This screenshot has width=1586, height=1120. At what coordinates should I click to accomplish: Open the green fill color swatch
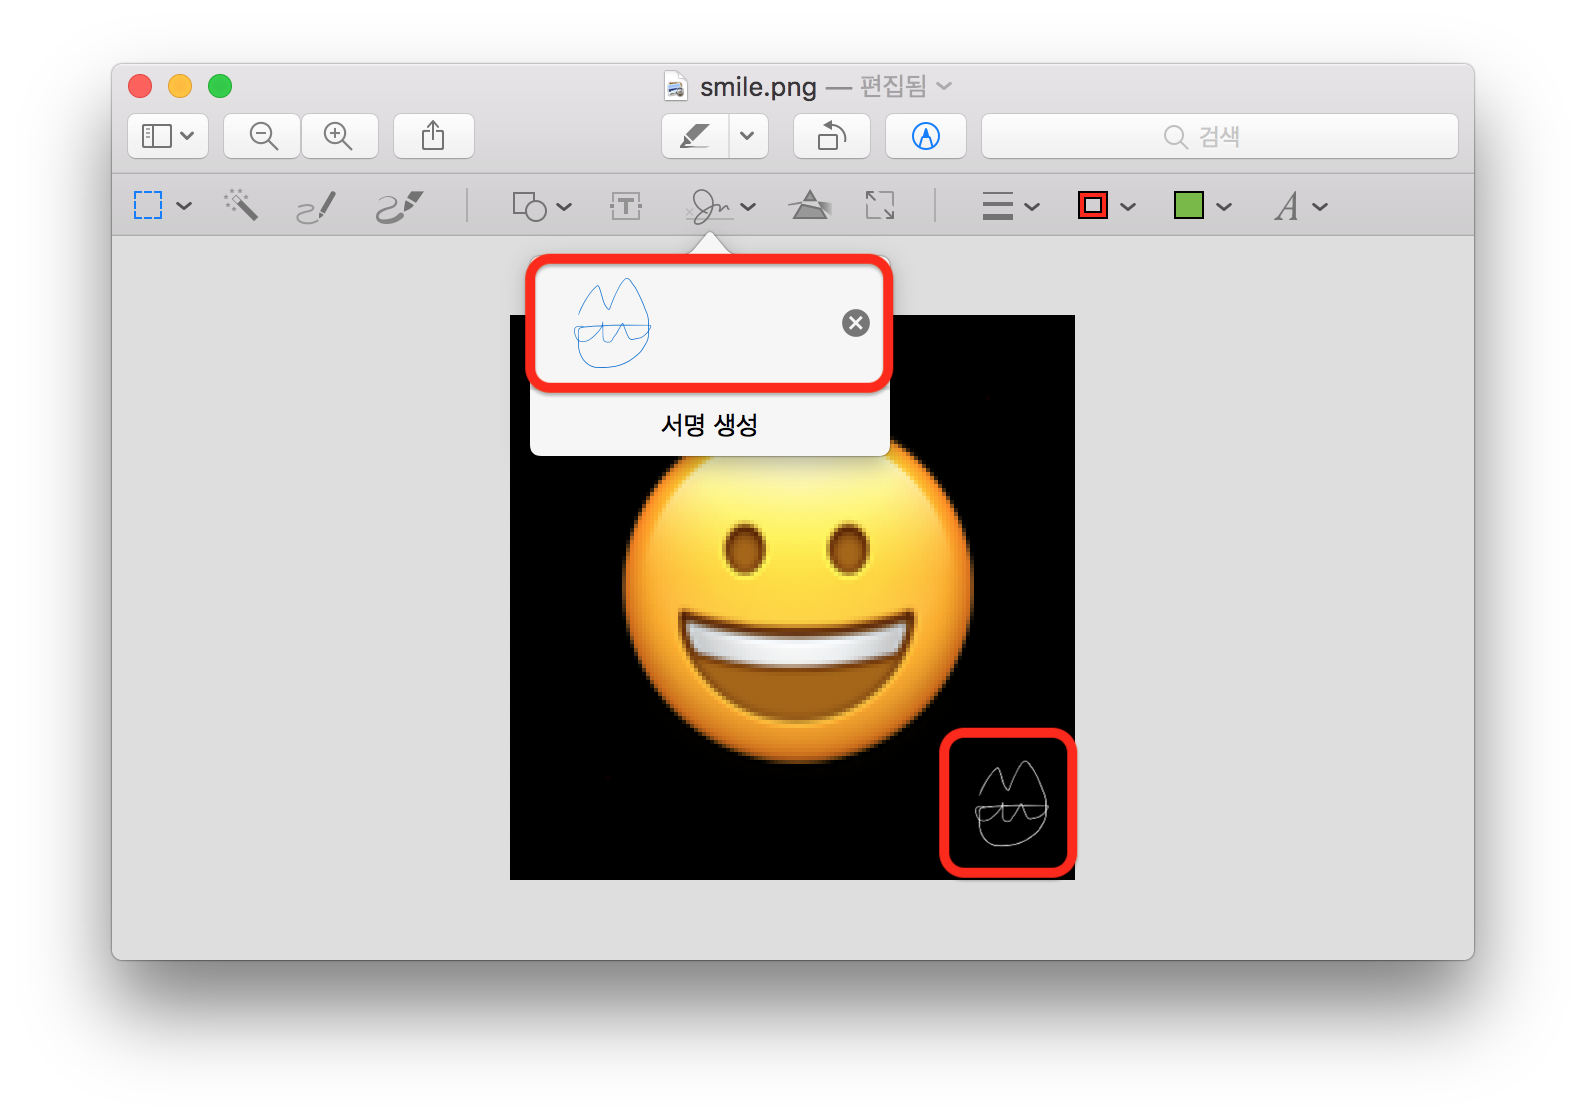click(1189, 206)
